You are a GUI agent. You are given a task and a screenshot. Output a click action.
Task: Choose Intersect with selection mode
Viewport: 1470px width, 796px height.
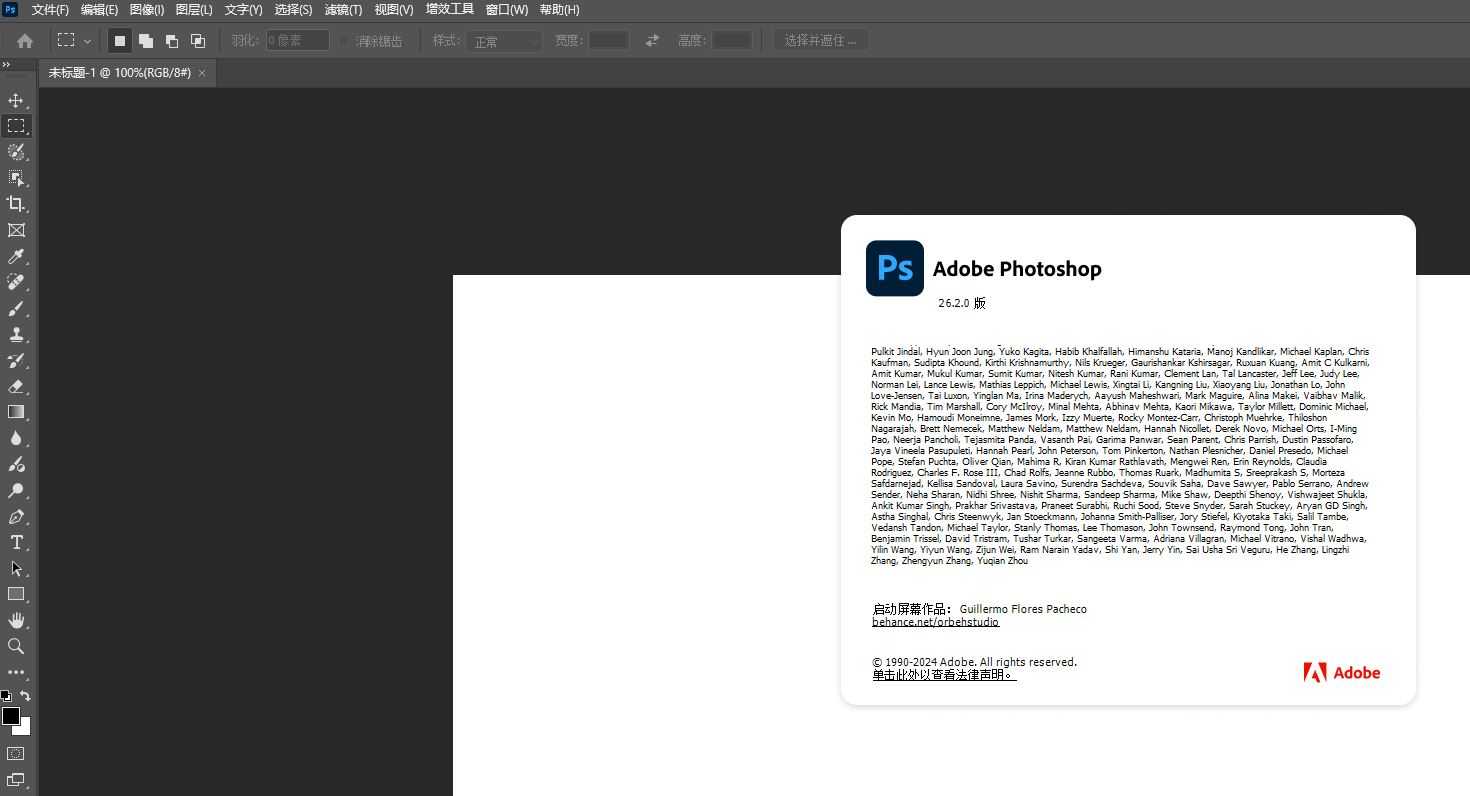(x=198, y=41)
